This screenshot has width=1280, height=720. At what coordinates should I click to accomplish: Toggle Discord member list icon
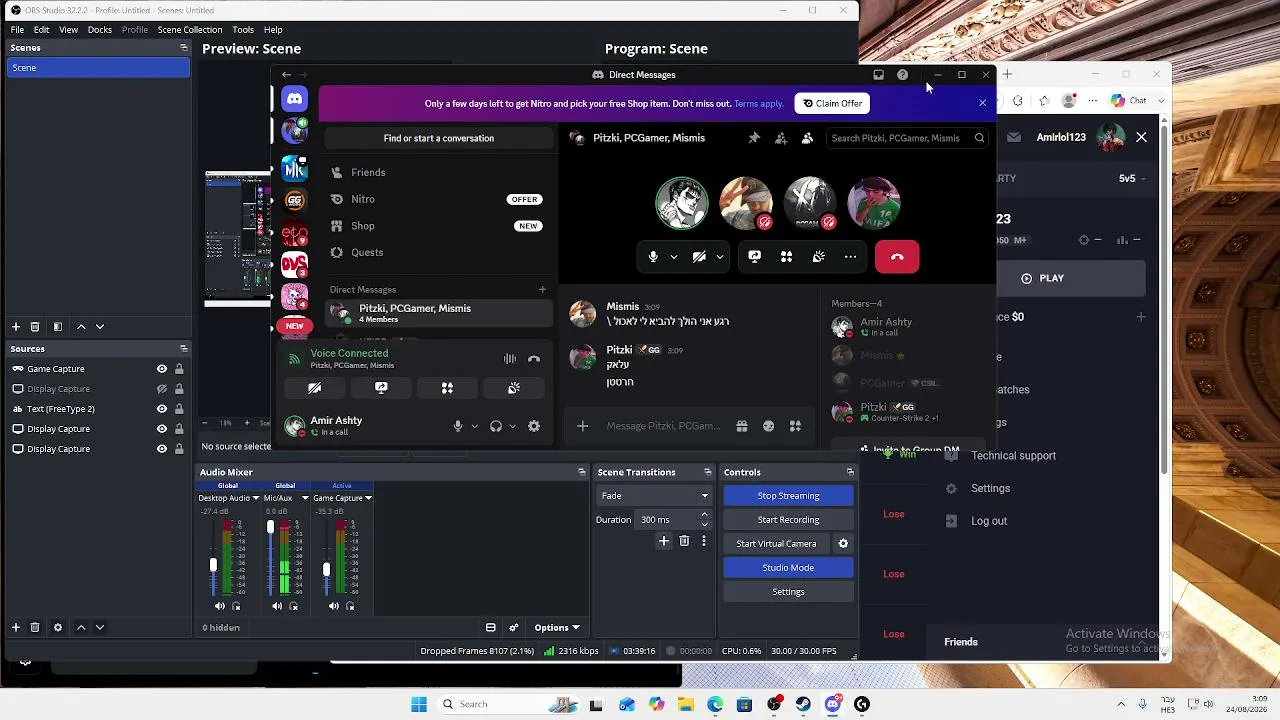pos(807,138)
